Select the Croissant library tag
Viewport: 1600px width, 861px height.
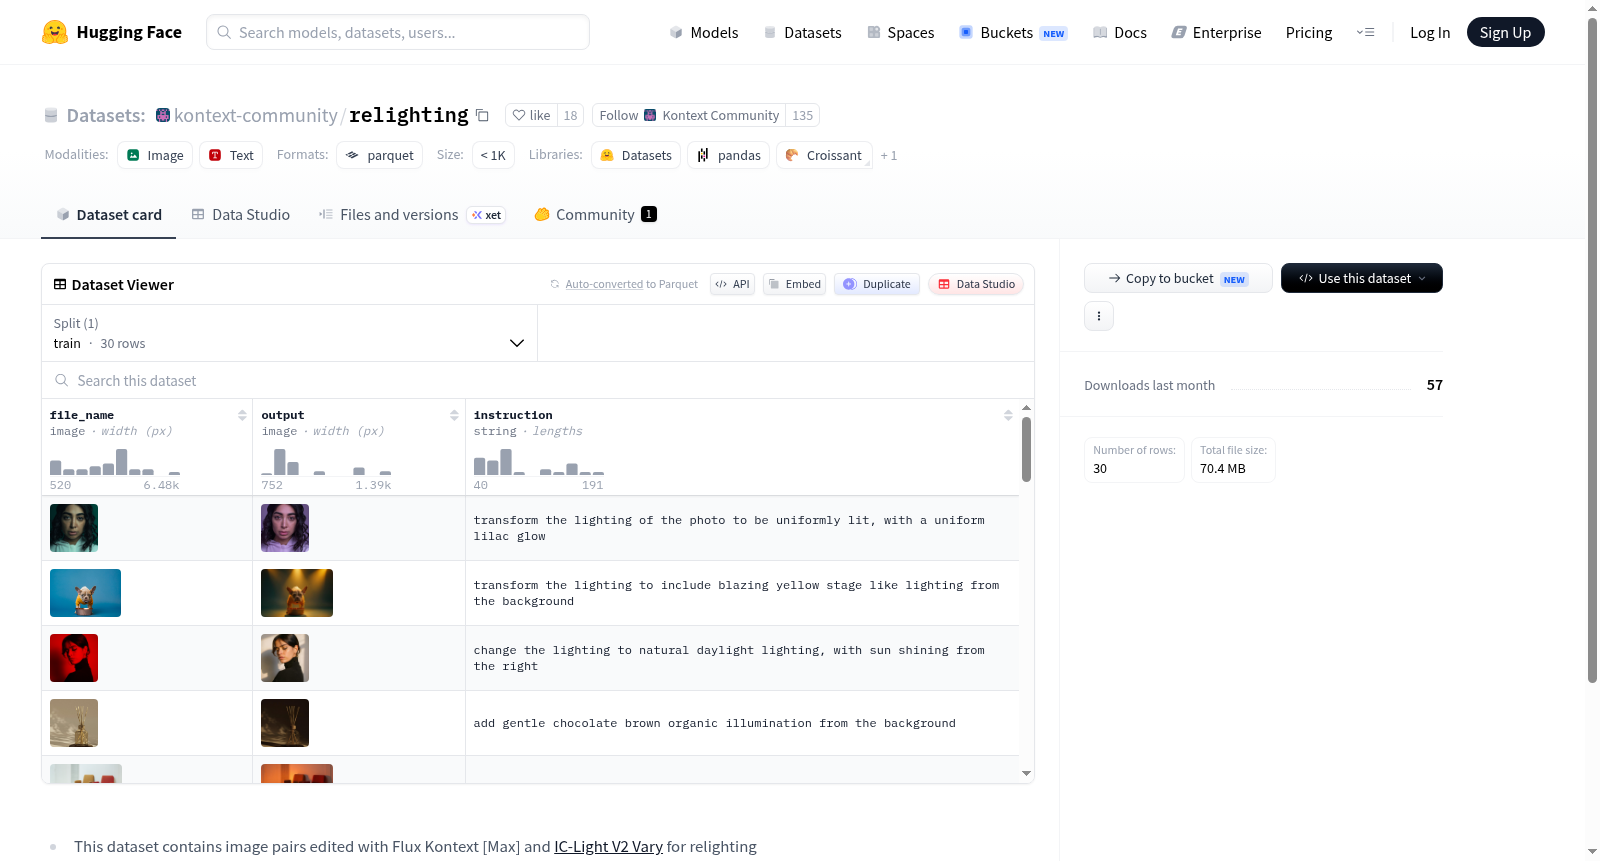[824, 155]
